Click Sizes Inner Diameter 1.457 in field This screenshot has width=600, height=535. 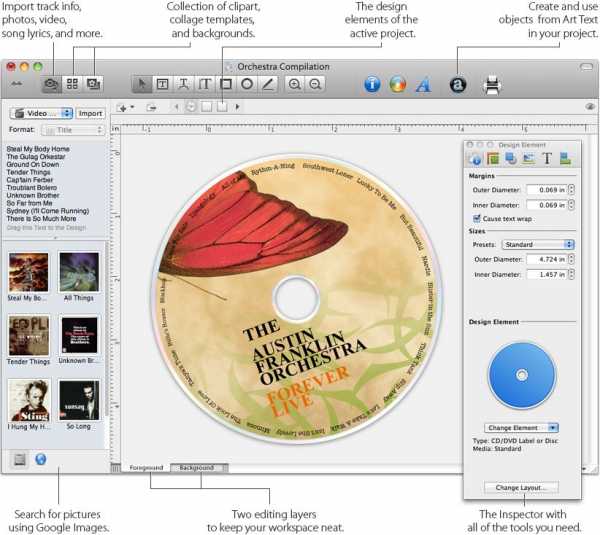tap(547, 275)
